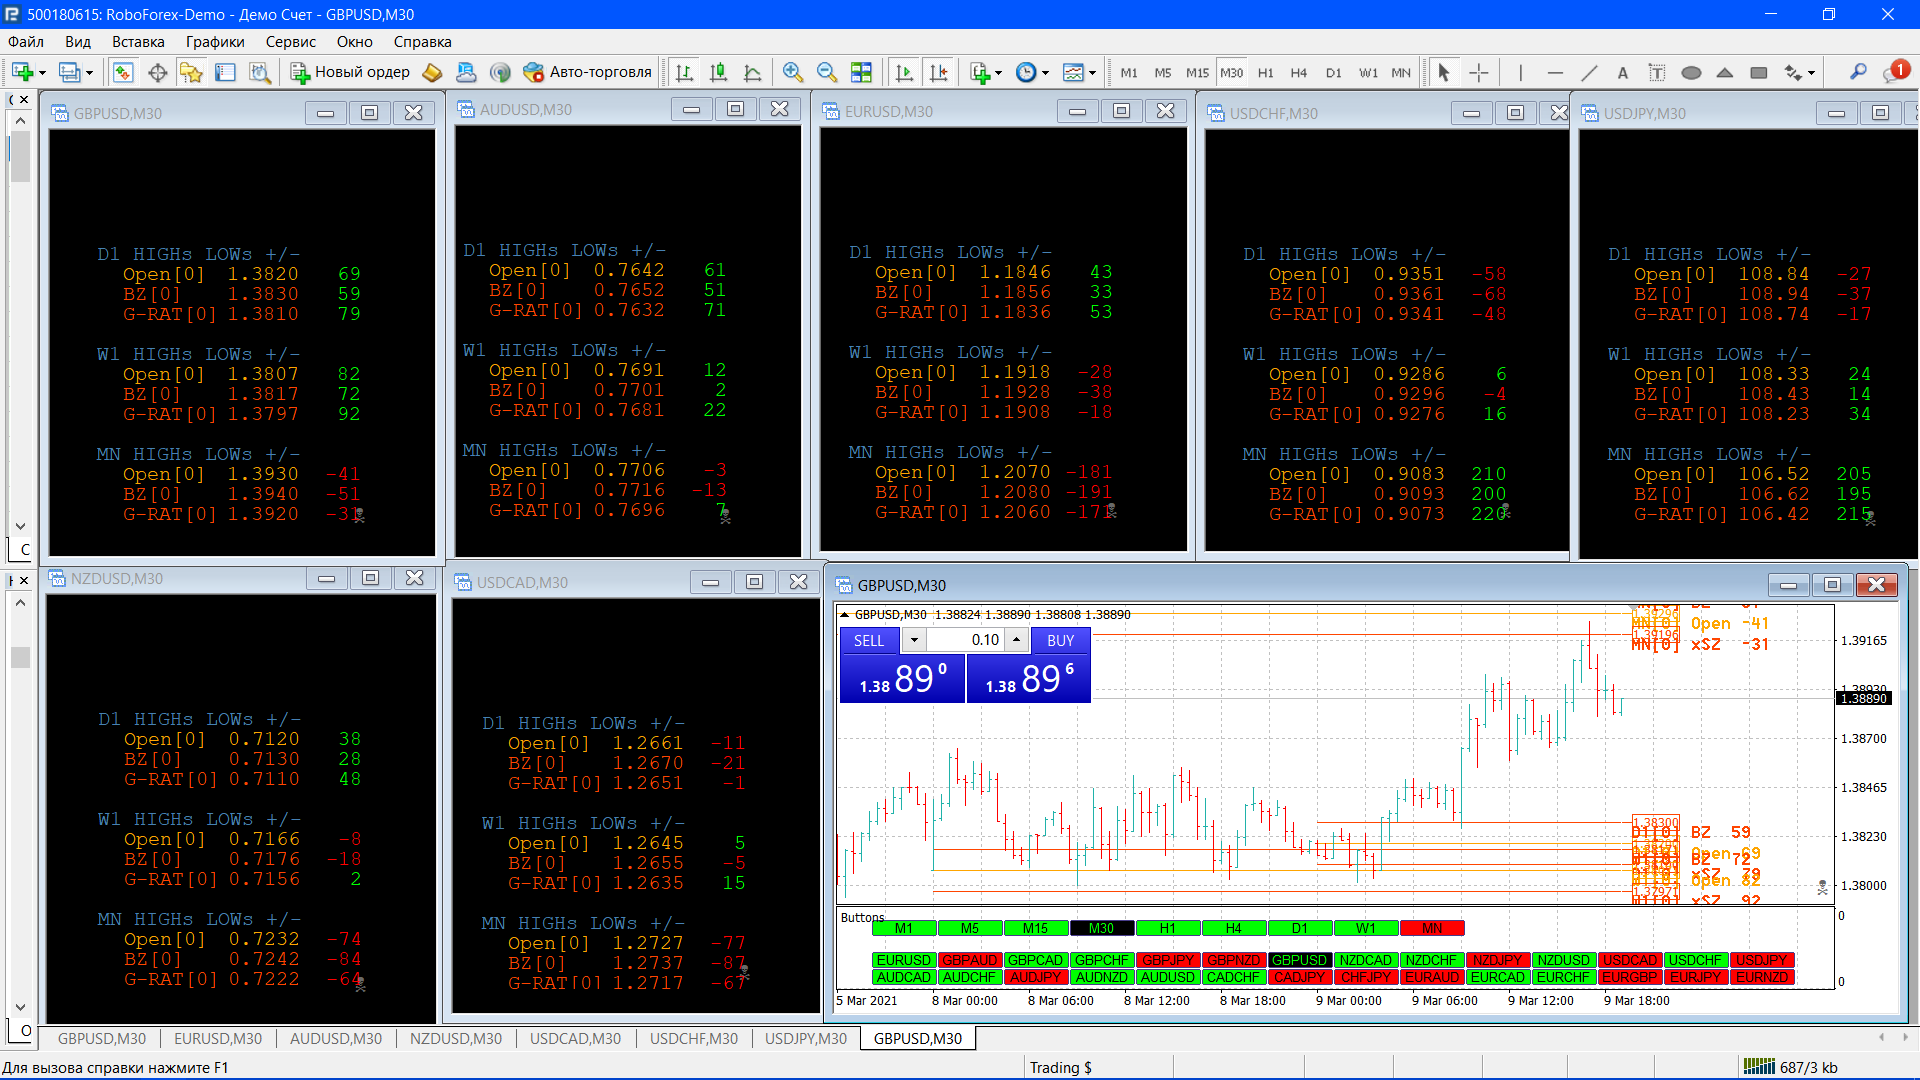The width and height of the screenshot is (1920, 1080).
Task: Click the MN red button in Buttons panel
Action: (x=1432, y=929)
